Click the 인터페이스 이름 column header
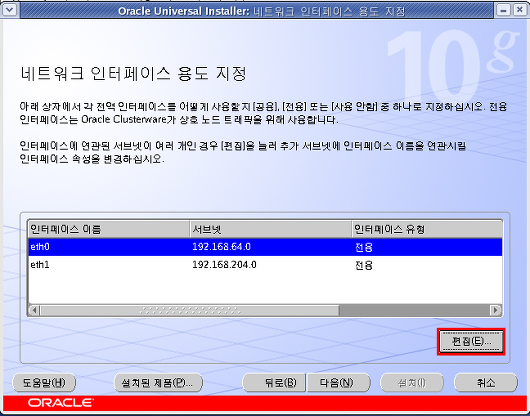 109,230
